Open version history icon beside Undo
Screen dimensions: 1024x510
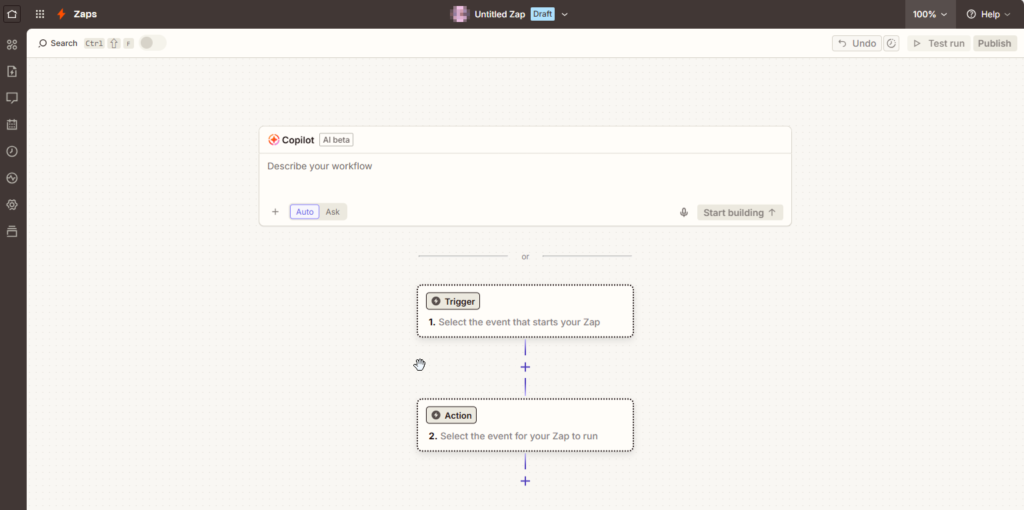[x=891, y=43]
